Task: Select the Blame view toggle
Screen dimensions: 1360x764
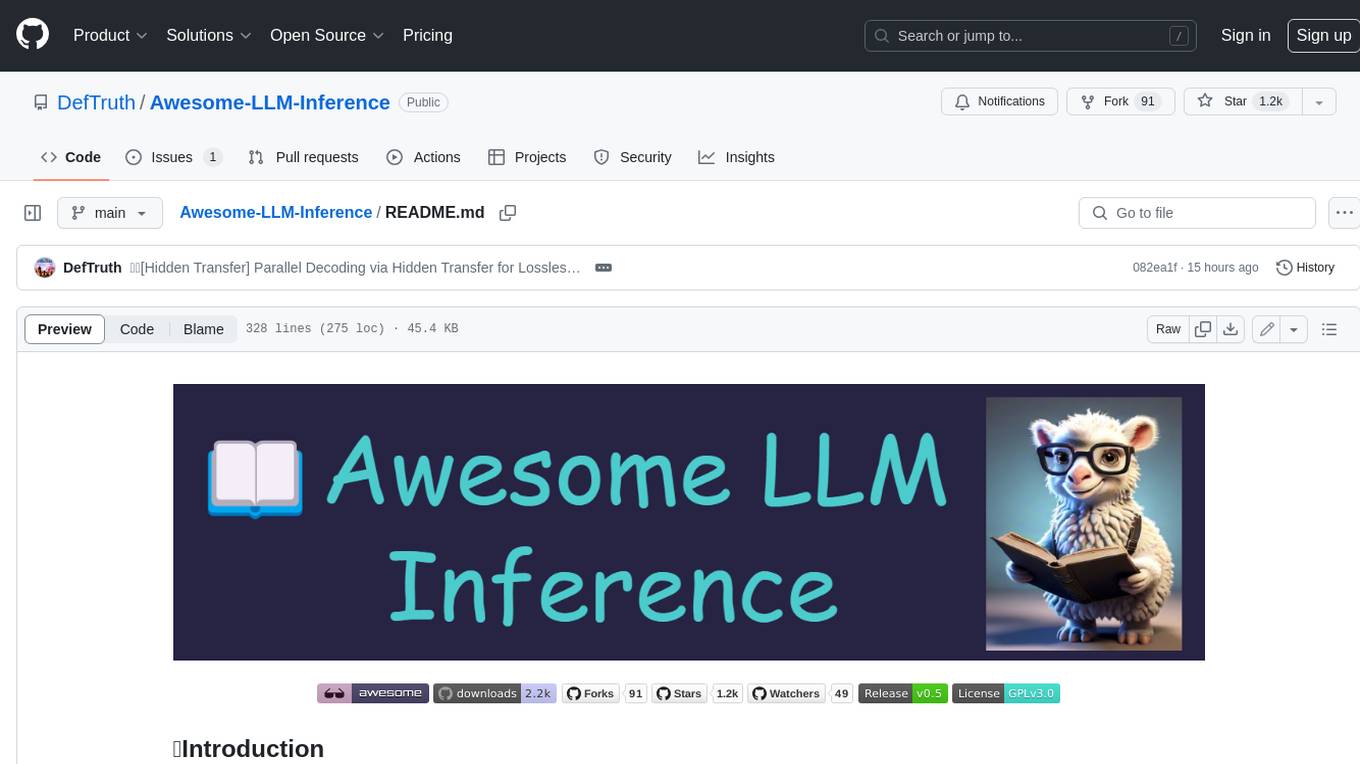Action: [x=203, y=329]
